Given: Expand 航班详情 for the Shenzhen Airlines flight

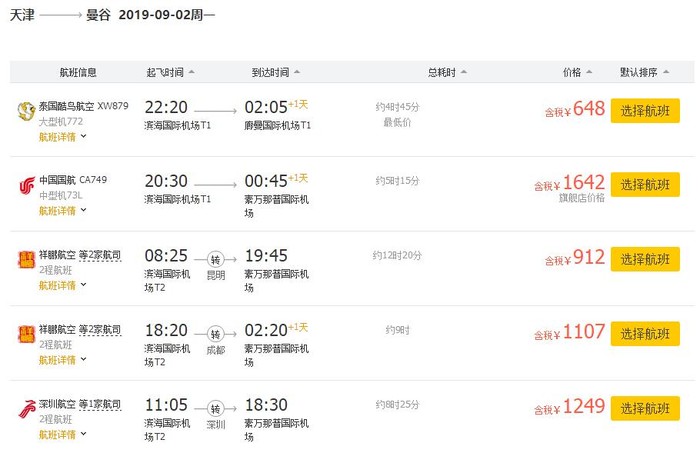Looking at the screenshot, I should [x=62, y=434].
